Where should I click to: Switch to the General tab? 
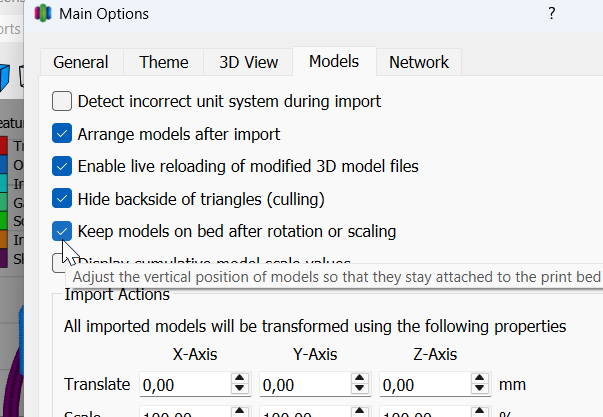pyautogui.click(x=81, y=62)
